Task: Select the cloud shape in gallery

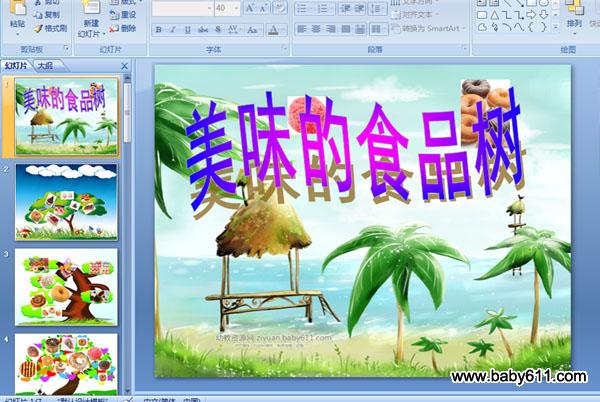Action: [483, 27]
